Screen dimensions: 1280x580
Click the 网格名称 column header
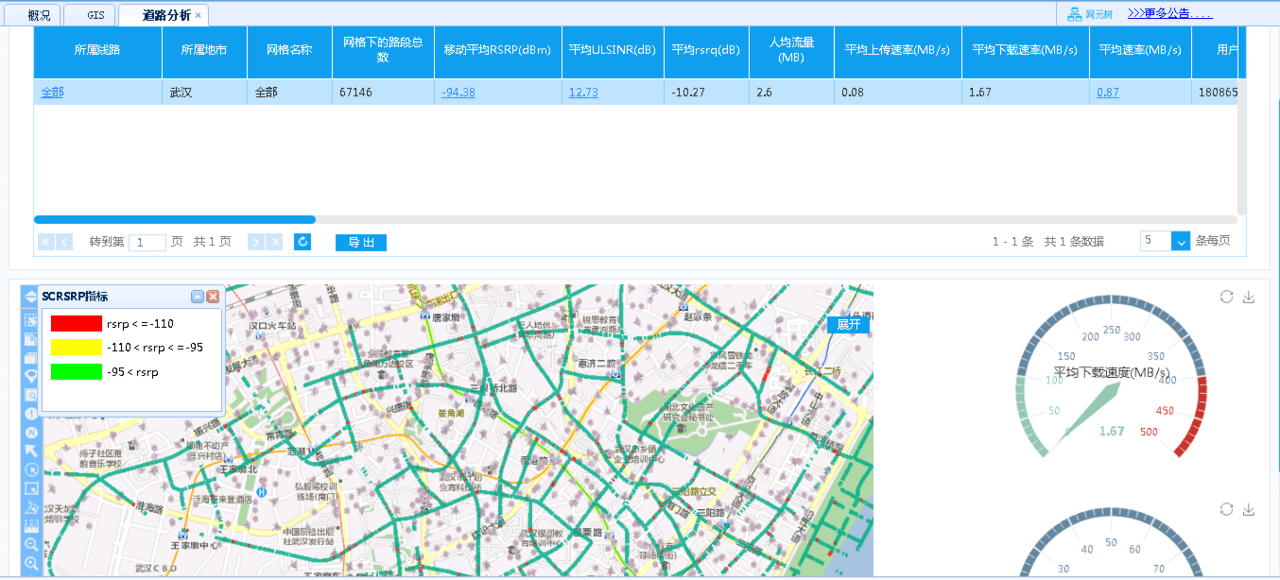289,50
